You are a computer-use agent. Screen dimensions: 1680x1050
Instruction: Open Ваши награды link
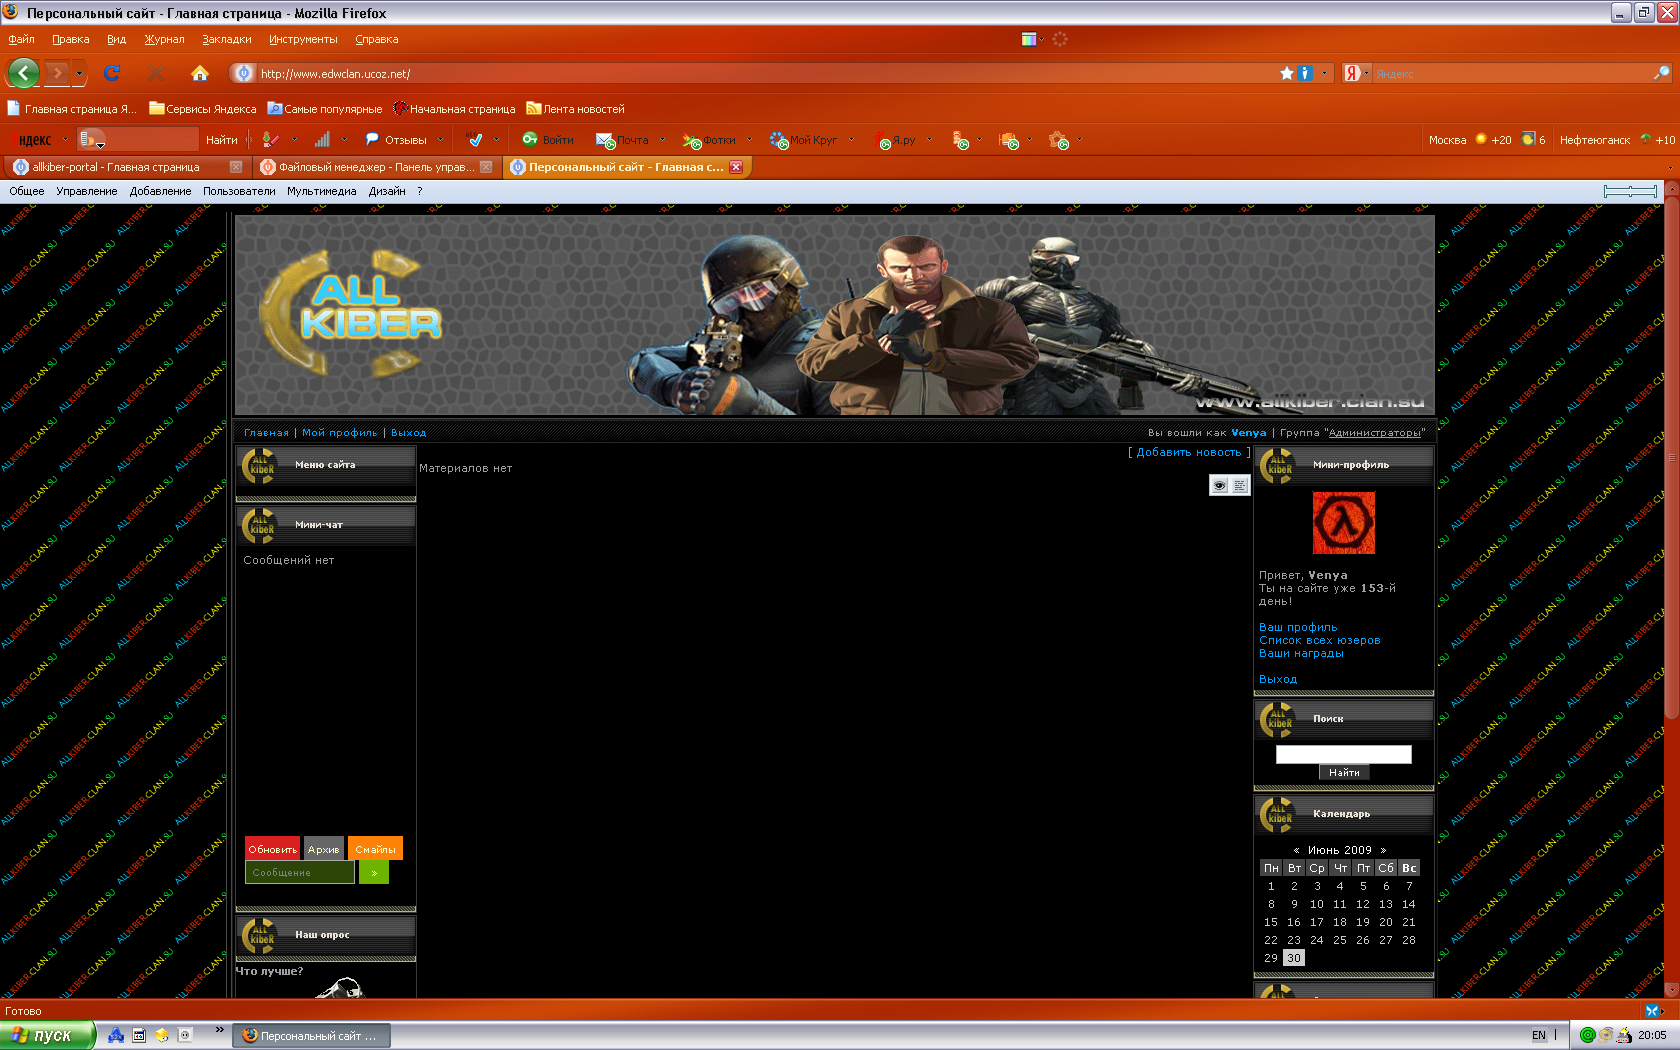coord(1301,653)
